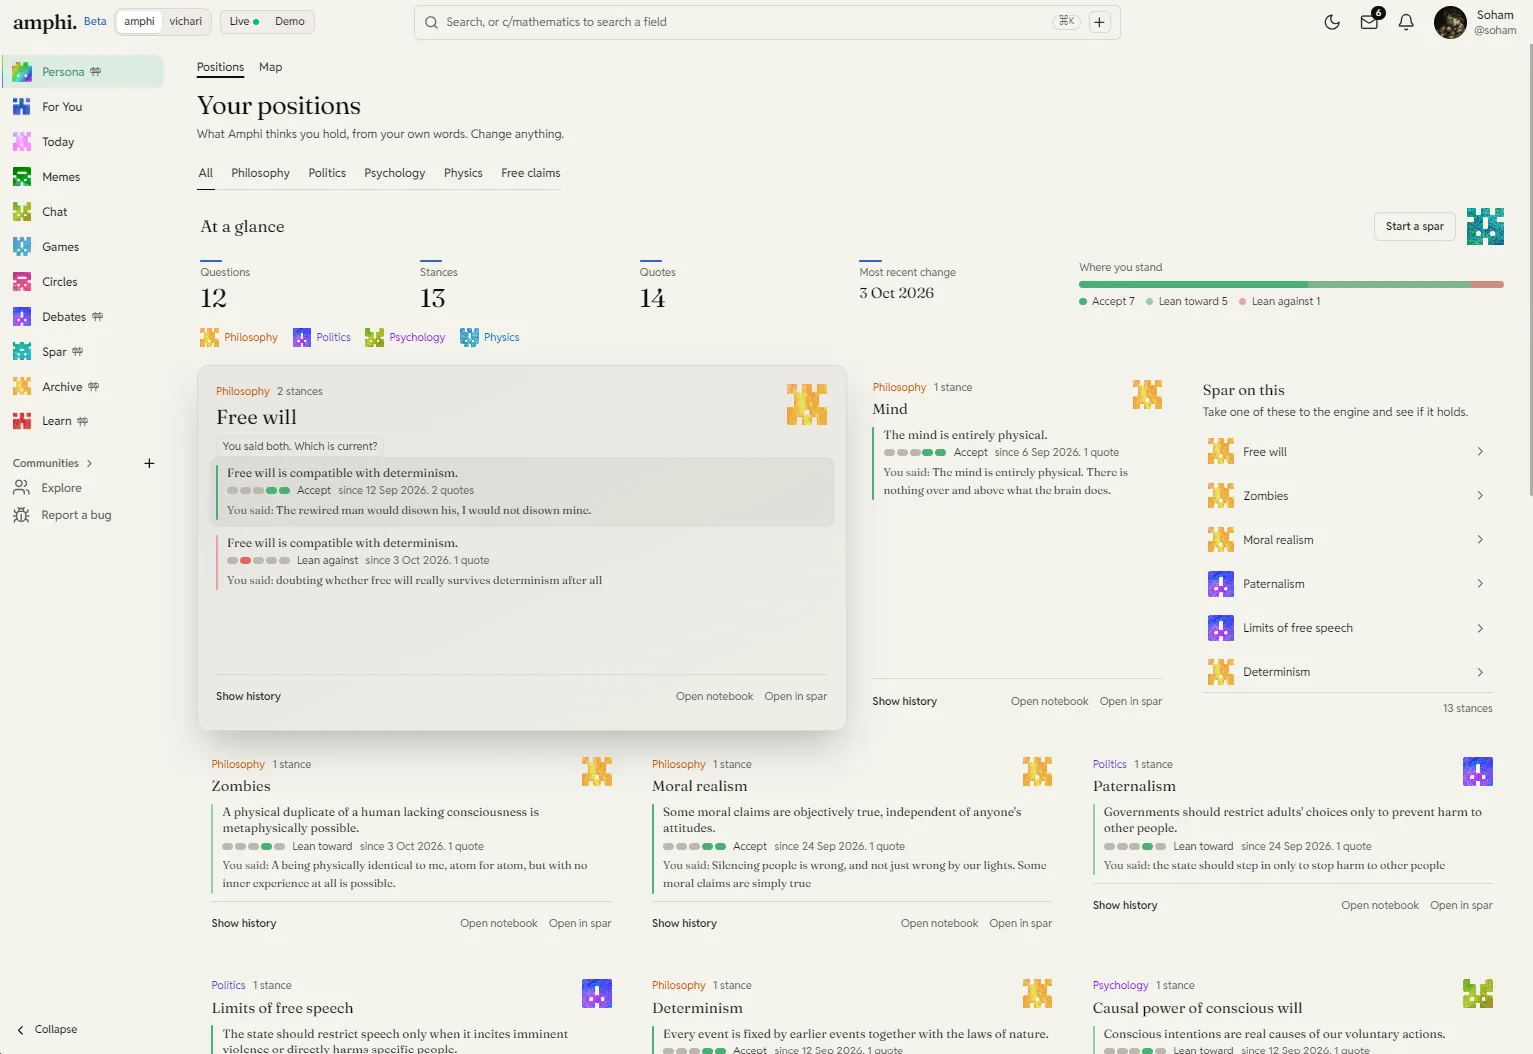Image resolution: width=1533 pixels, height=1054 pixels.
Task: Select Live data mode
Action: click(x=244, y=21)
